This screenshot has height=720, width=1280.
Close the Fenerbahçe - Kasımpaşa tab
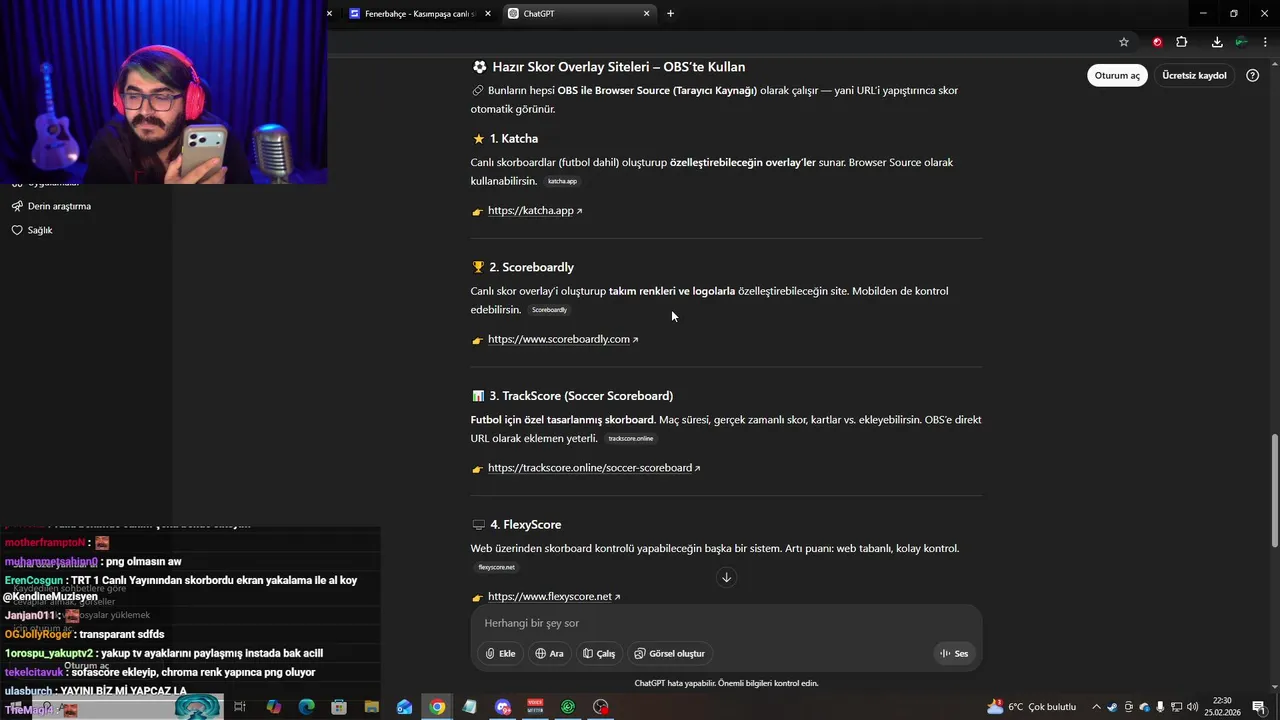[488, 13]
